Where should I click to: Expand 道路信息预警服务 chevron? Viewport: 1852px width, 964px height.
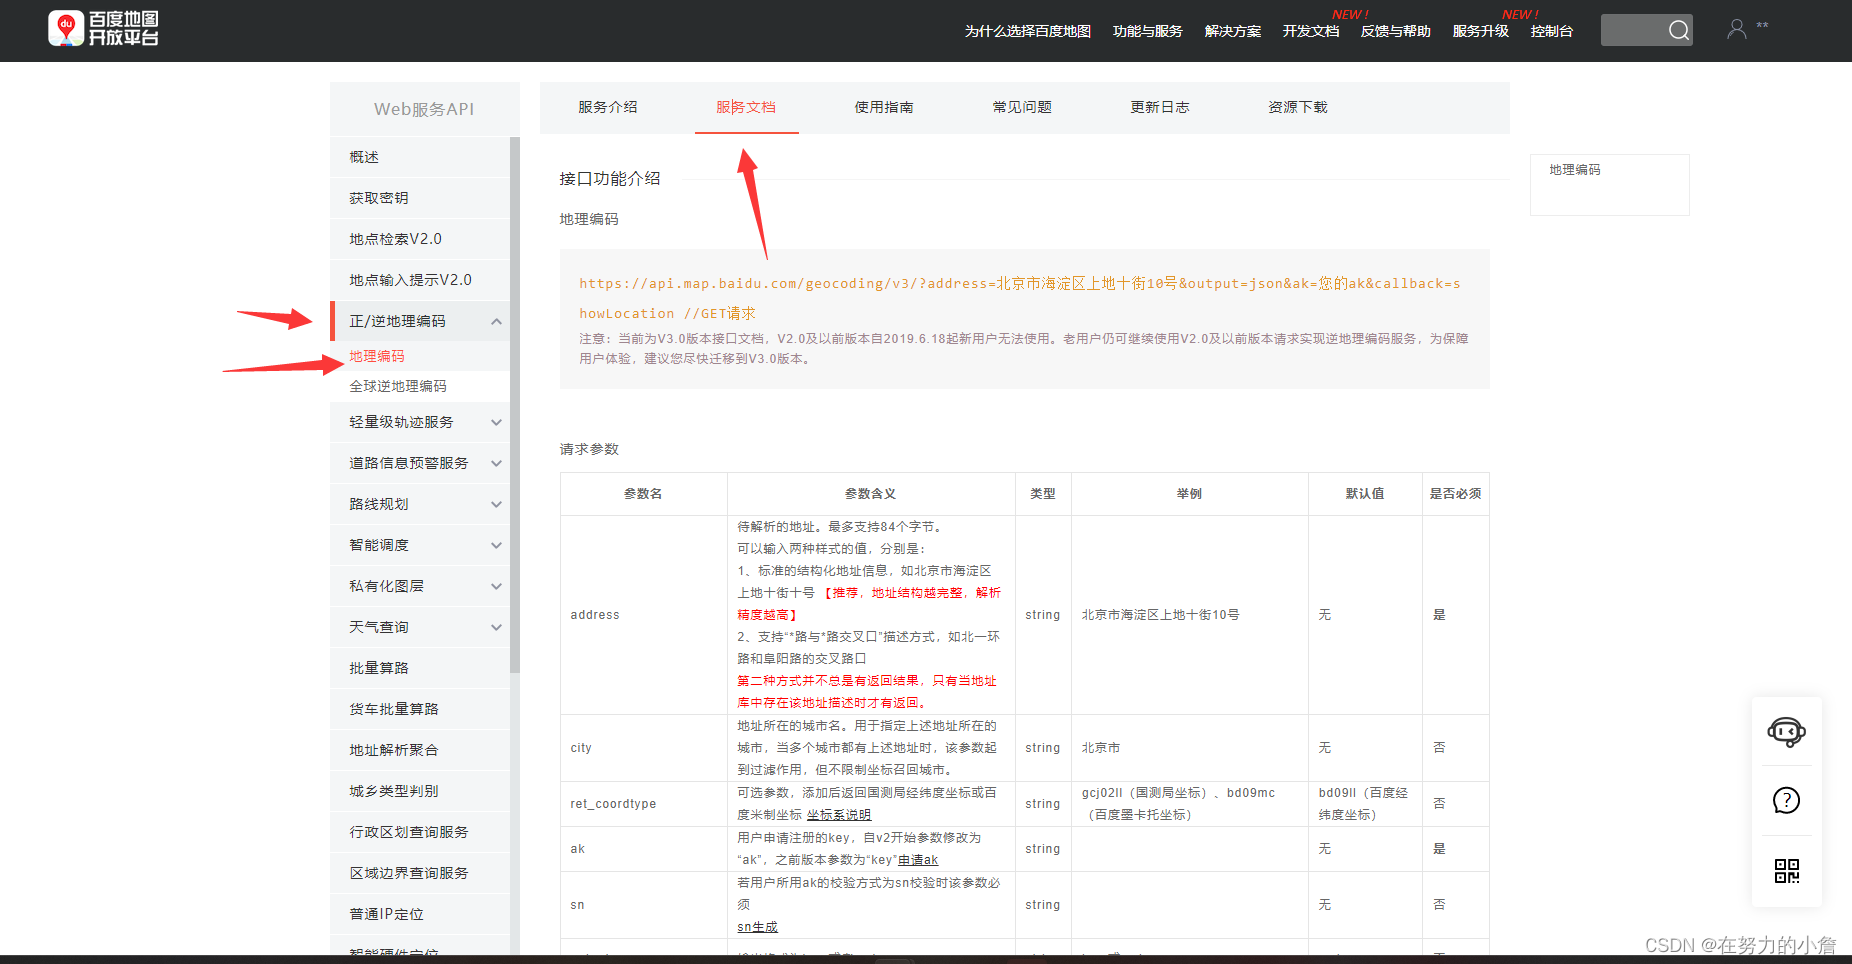point(496,463)
